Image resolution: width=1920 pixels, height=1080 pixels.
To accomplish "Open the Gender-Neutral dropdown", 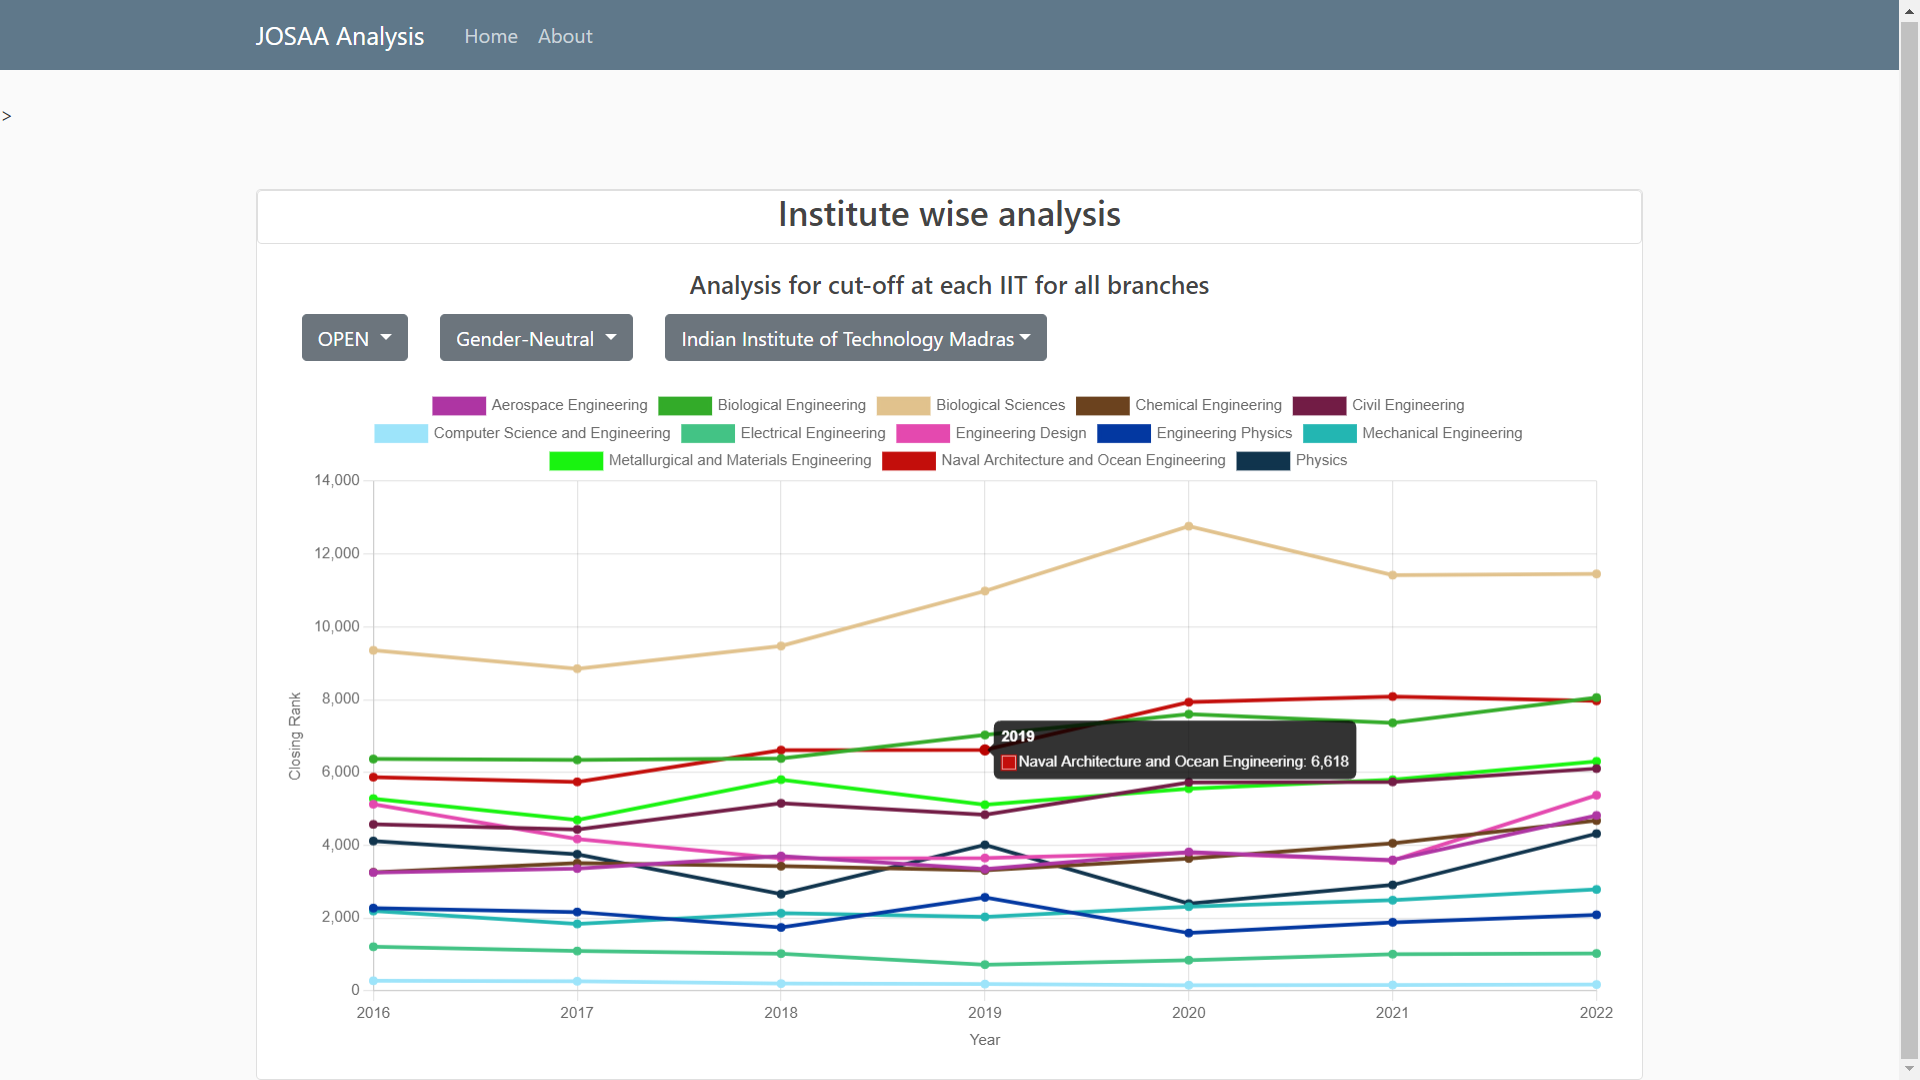I will click(x=535, y=337).
